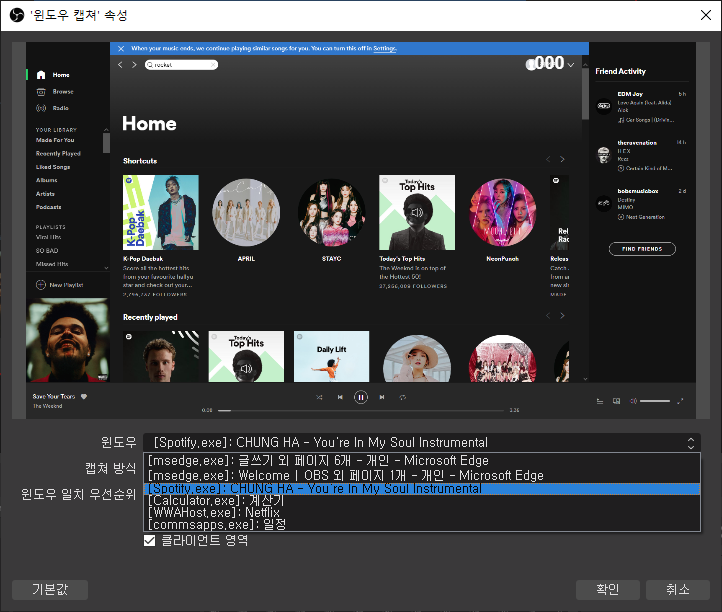The height and width of the screenshot is (612, 722).
Task: Go back with the Spotify back arrow
Action: (120, 65)
